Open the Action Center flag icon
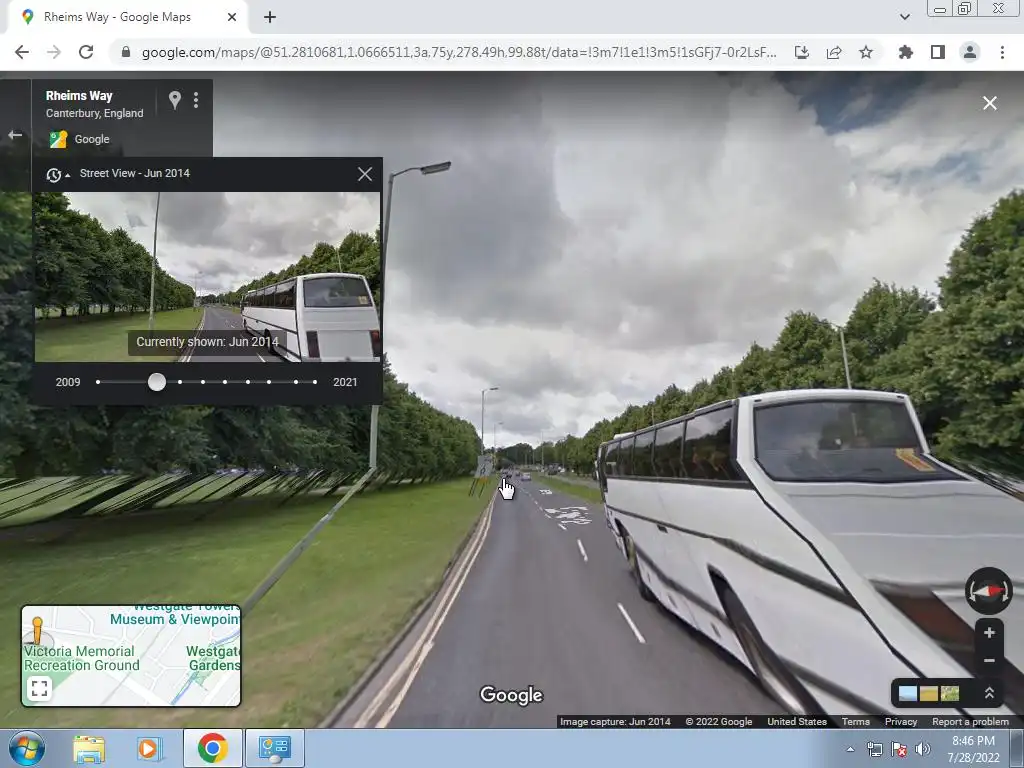Viewport: 1024px width, 768px height. point(899,749)
